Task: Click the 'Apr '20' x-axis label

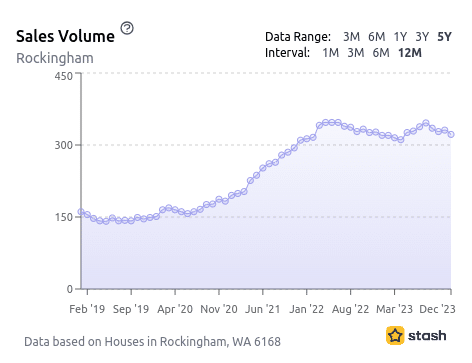Action: [175, 309]
